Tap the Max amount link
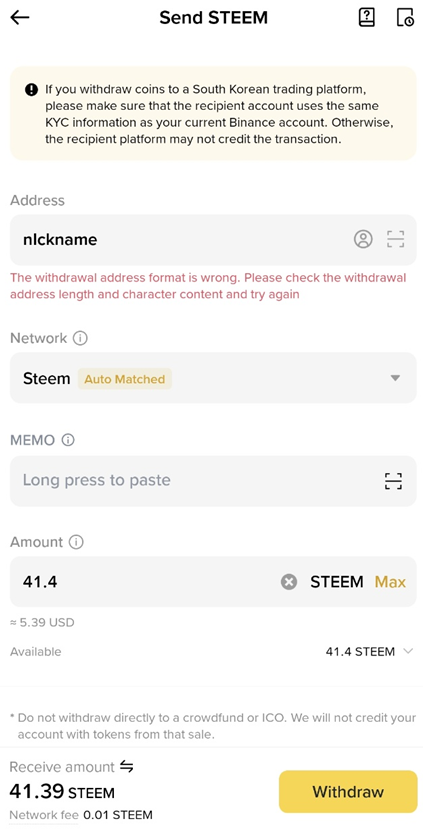 pos(390,582)
